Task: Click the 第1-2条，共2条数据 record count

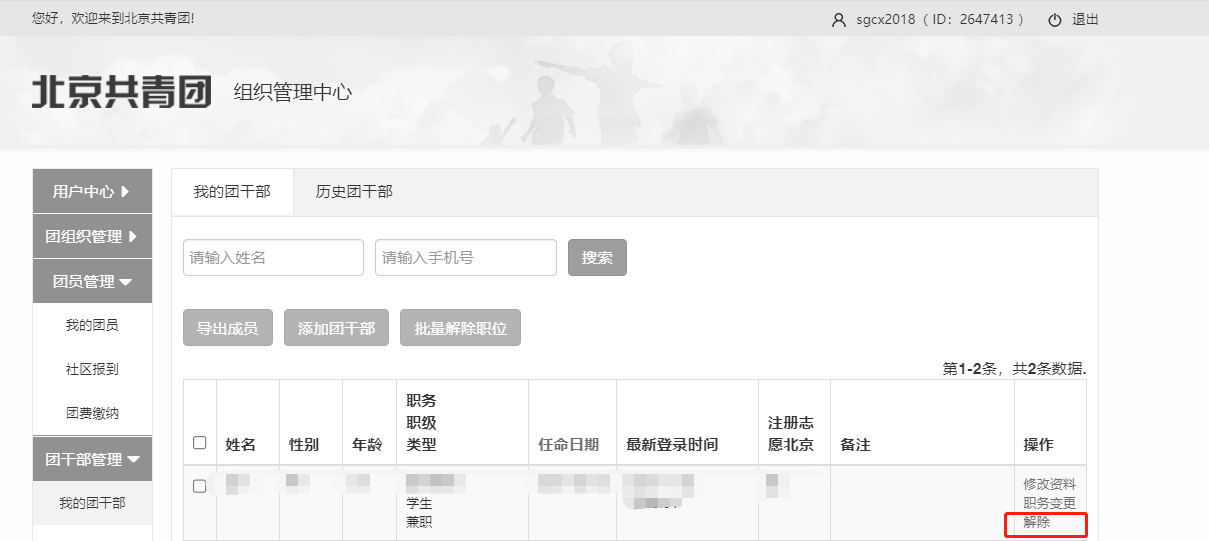Action: pyautogui.click(x=1014, y=368)
